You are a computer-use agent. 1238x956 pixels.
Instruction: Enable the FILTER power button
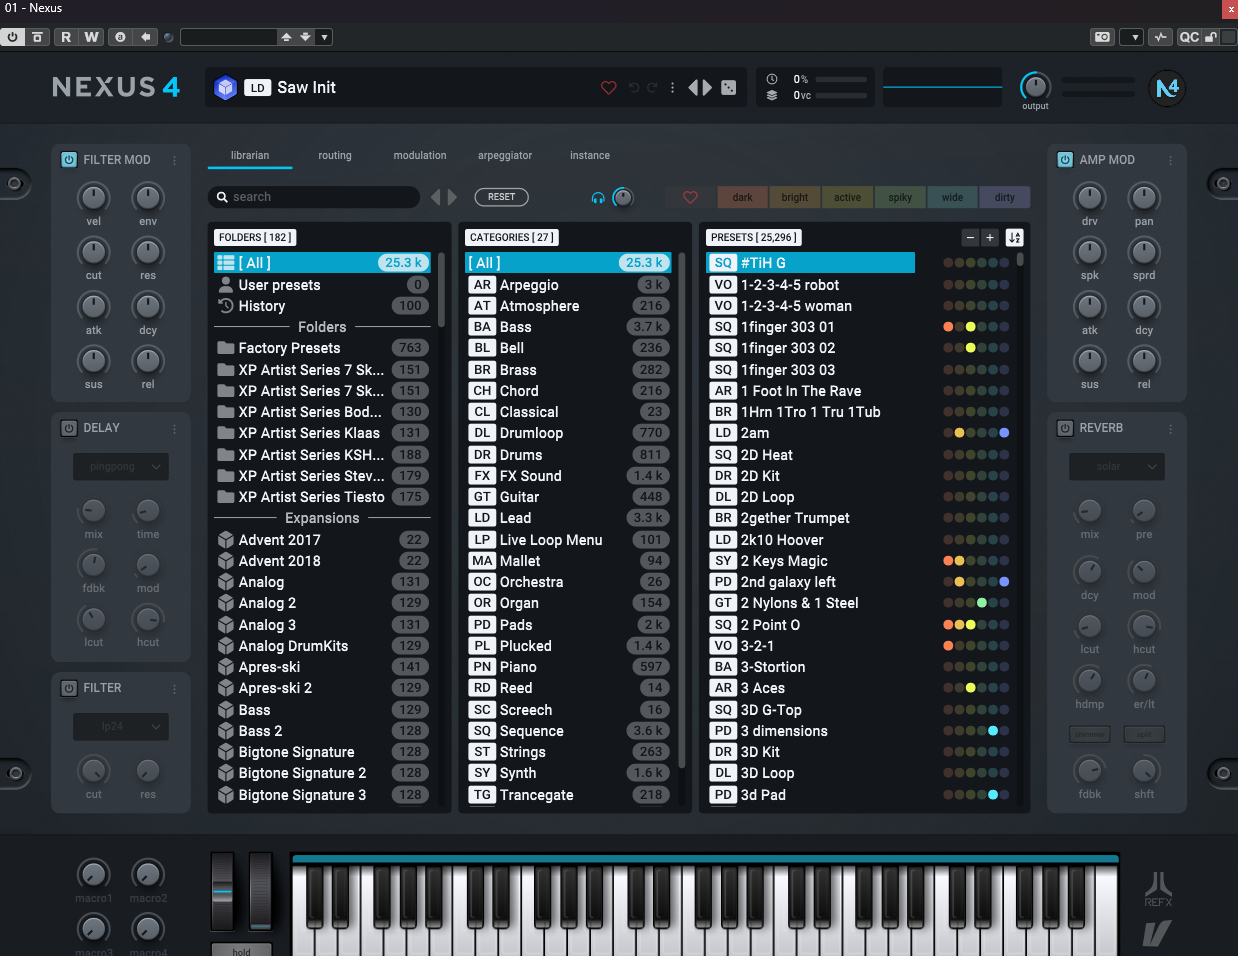[69, 688]
